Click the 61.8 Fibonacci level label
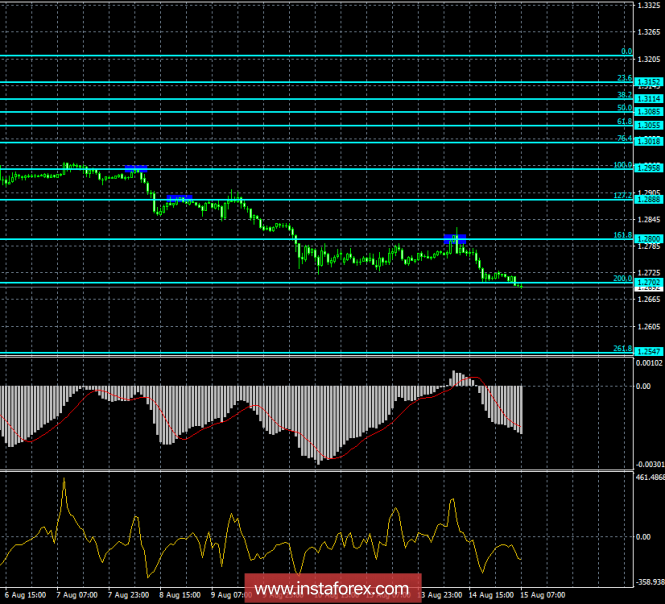 (623, 121)
